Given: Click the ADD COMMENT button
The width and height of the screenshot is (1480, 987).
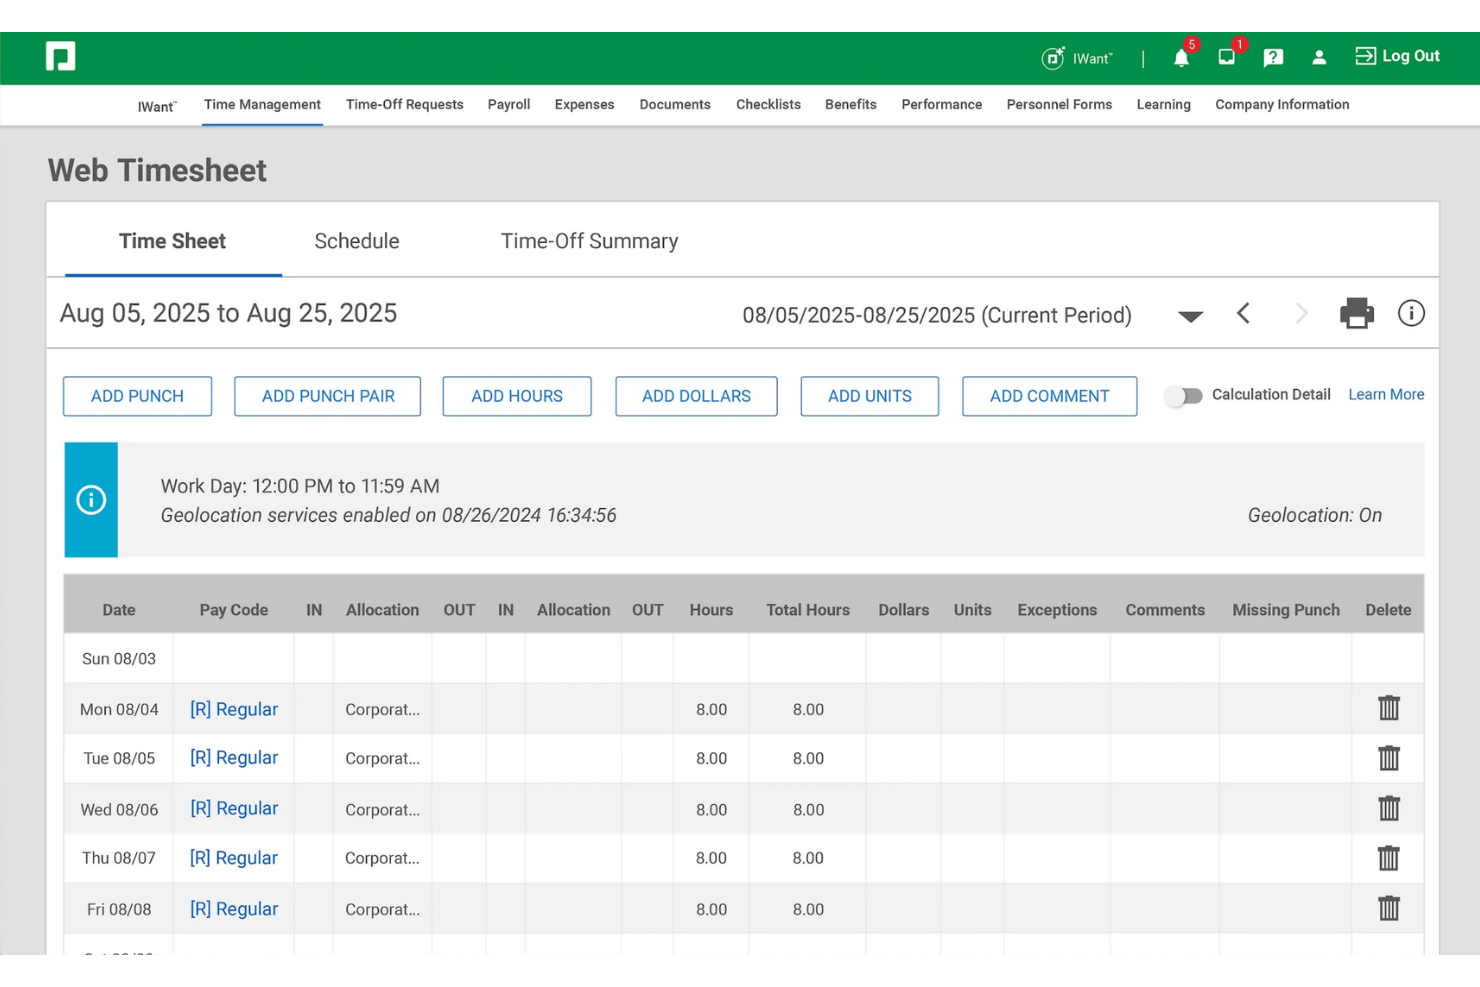Looking at the screenshot, I should click(1050, 396).
